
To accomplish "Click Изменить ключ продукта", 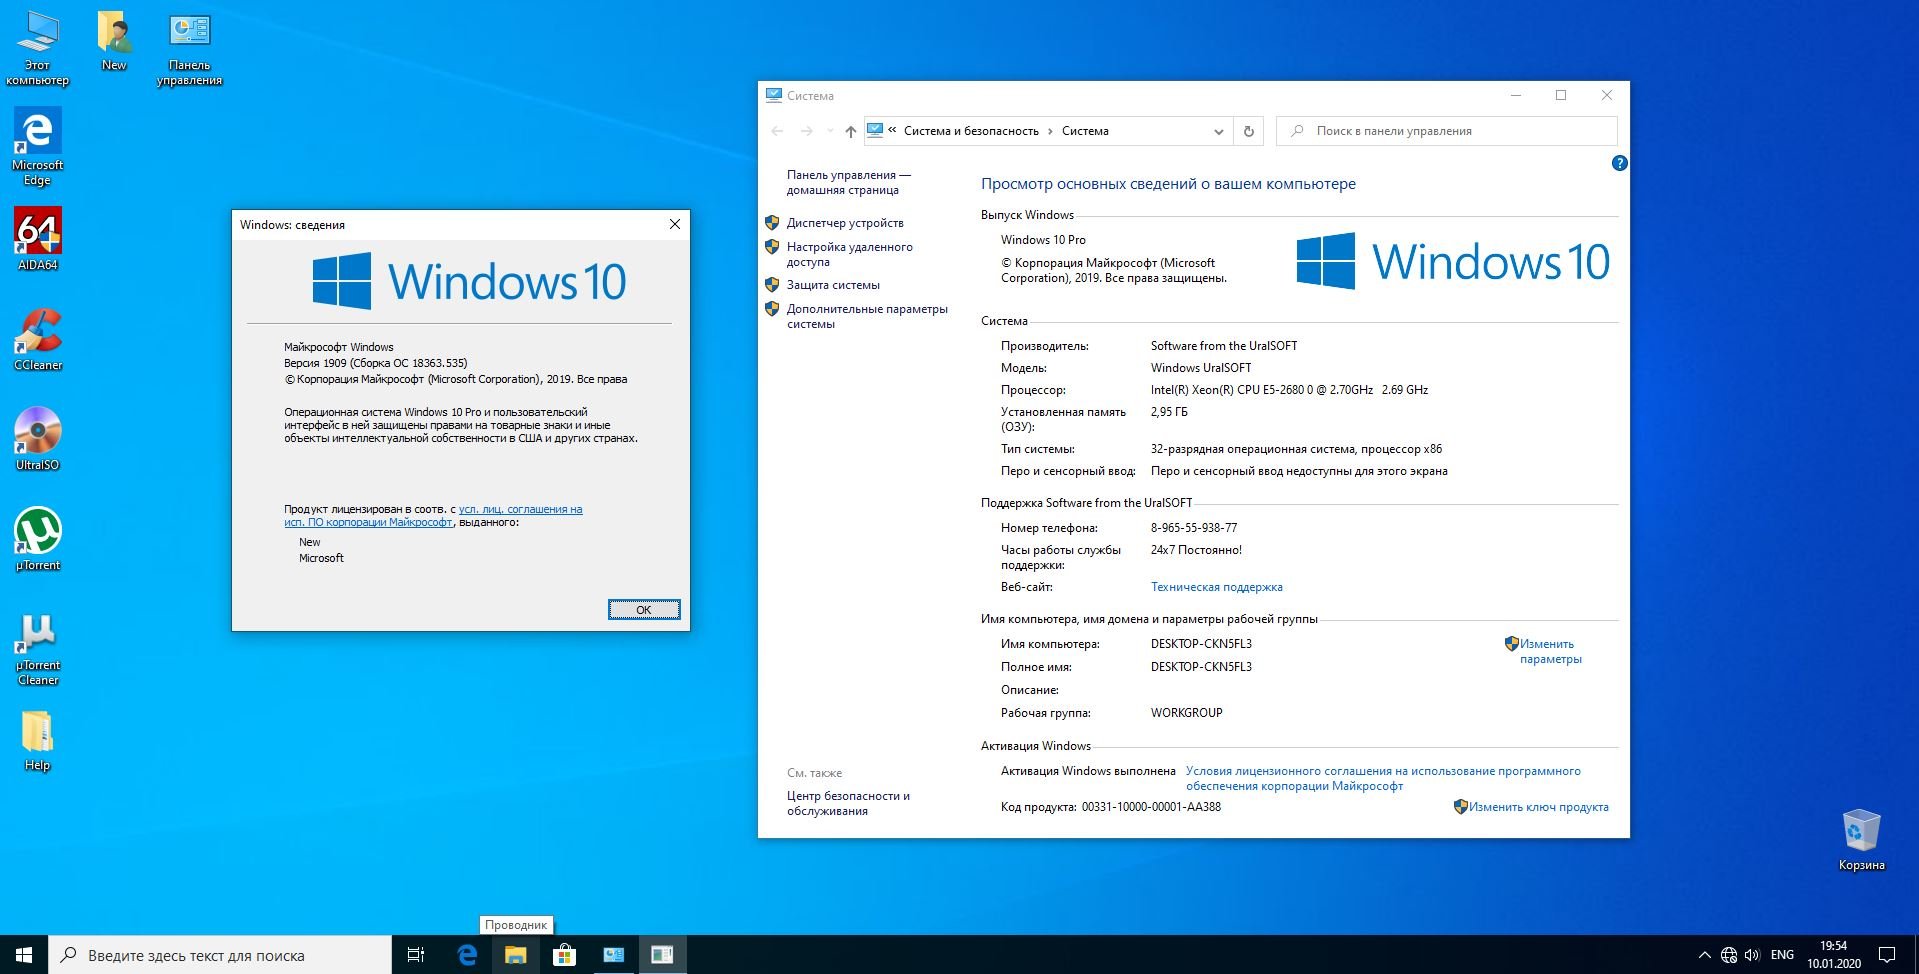I will pos(1538,807).
